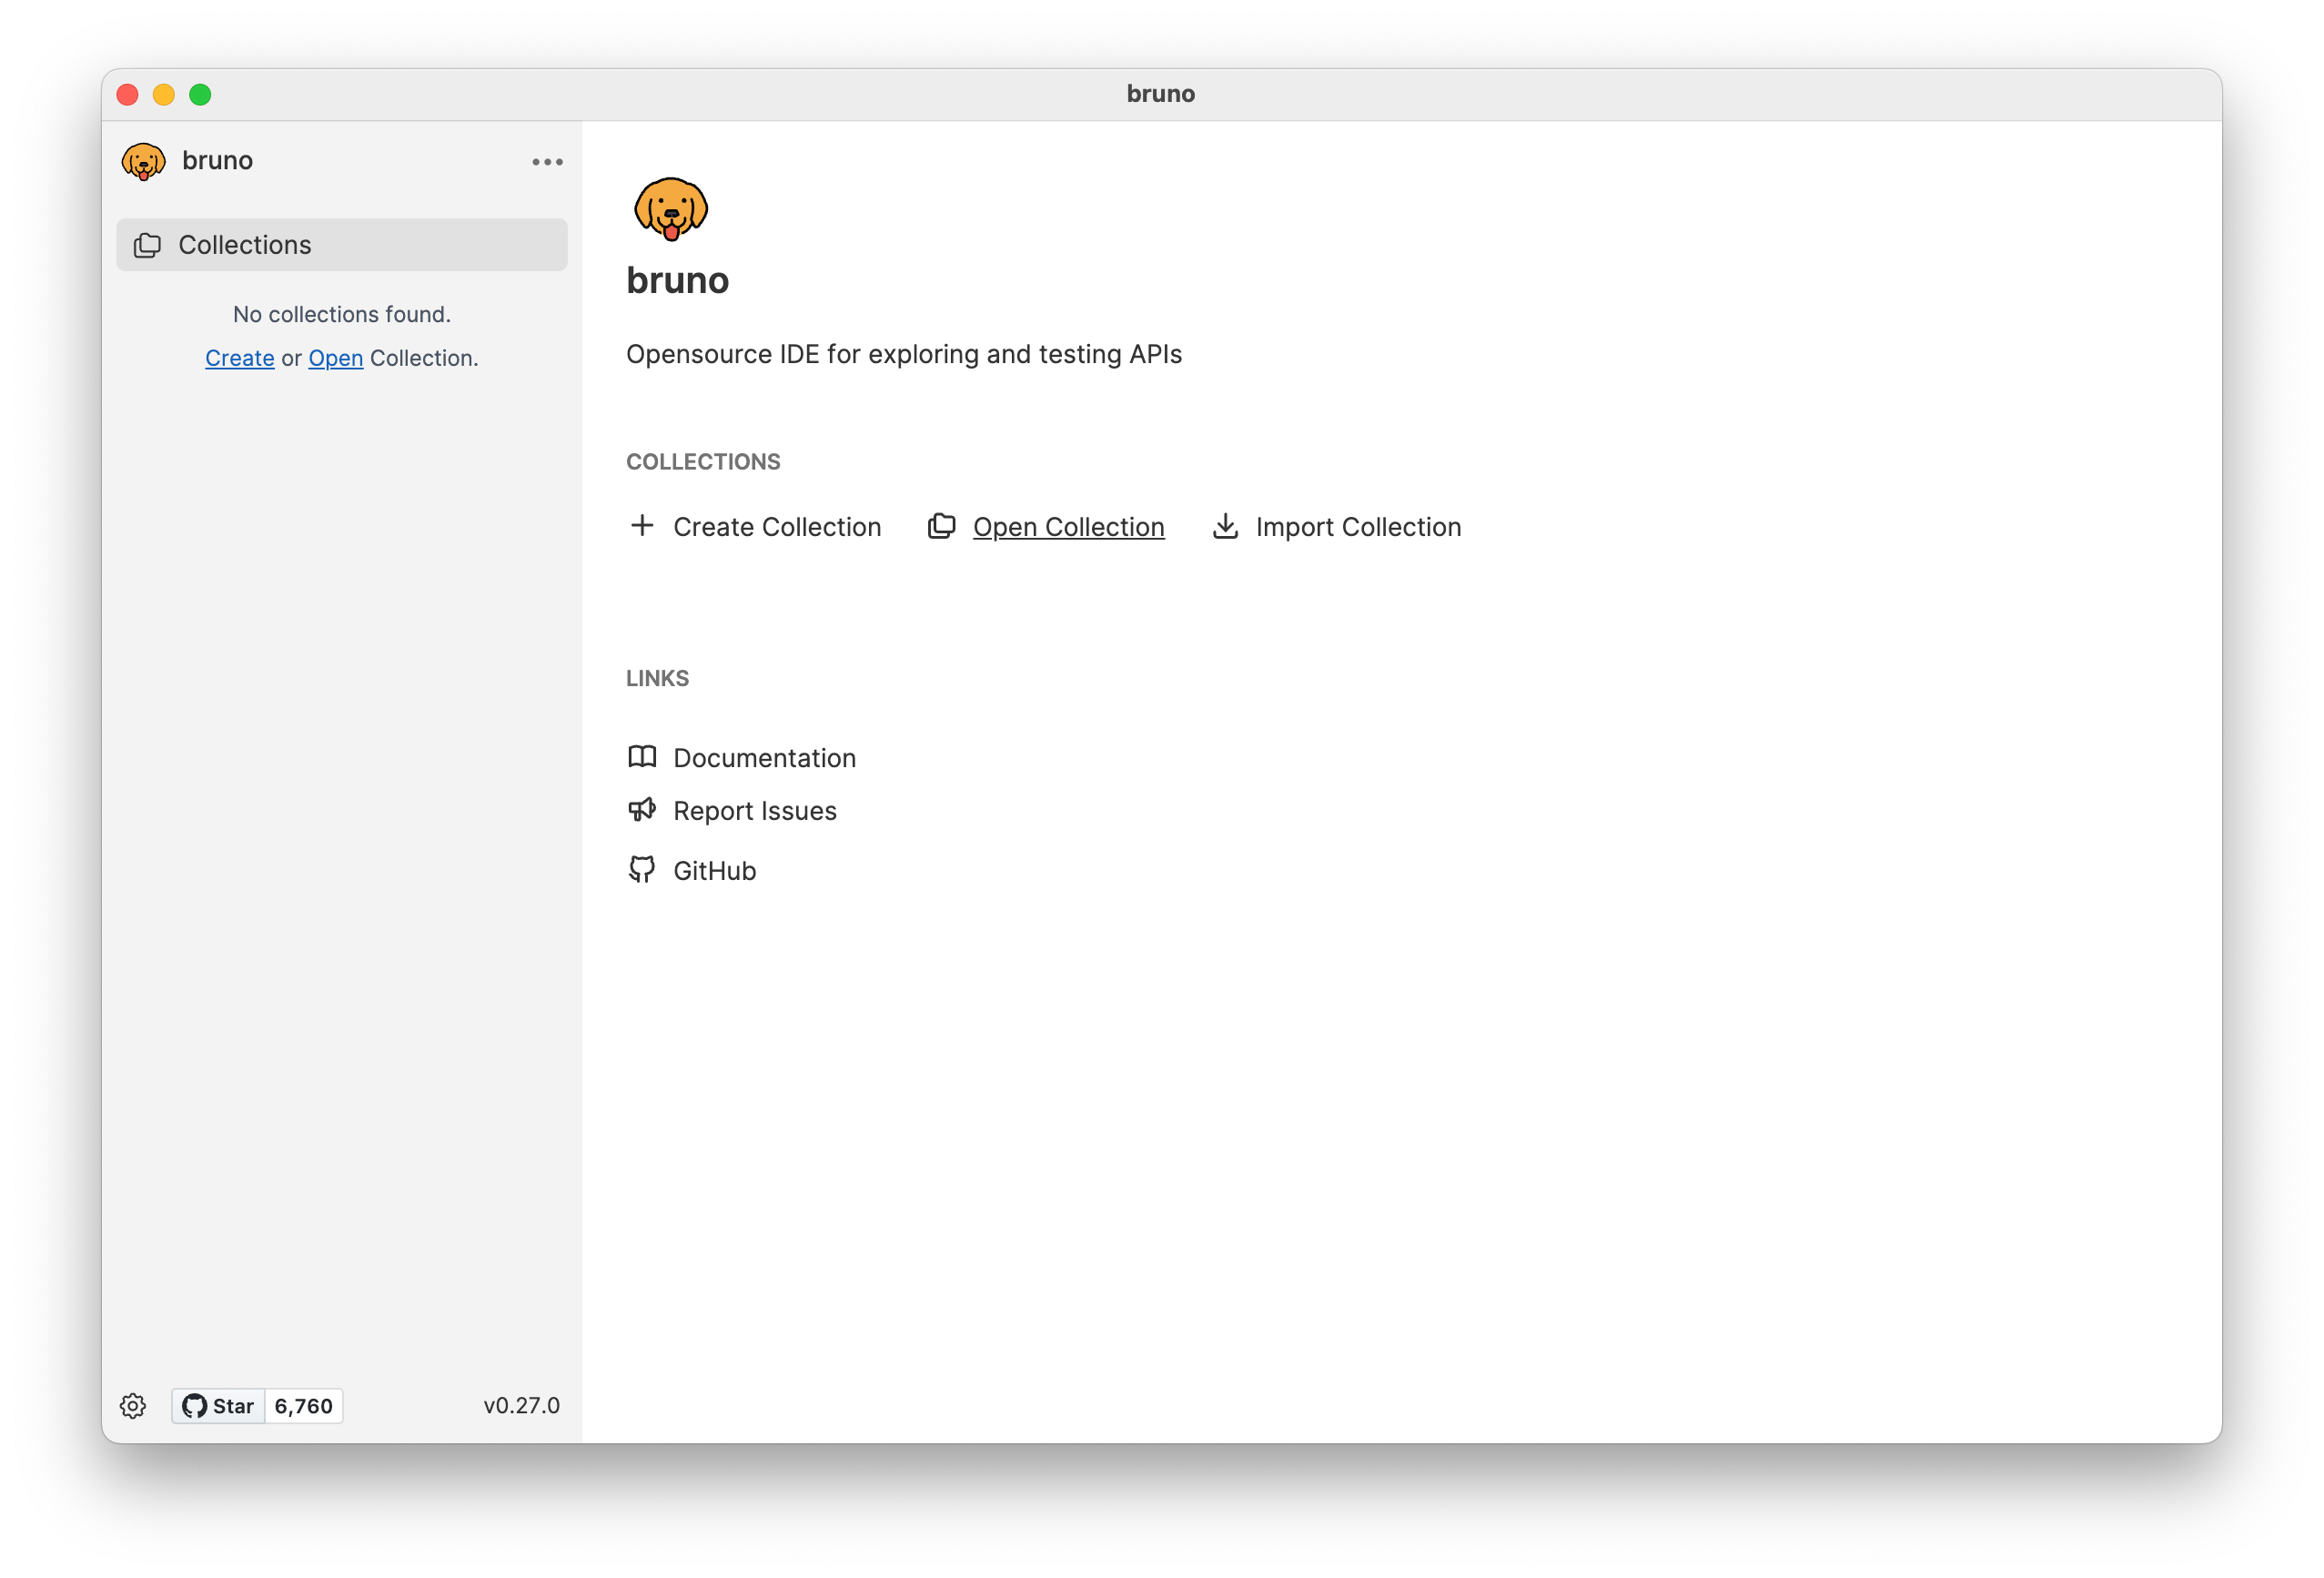Open Preferences via the gear icon

pyautogui.click(x=133, y=1406)
